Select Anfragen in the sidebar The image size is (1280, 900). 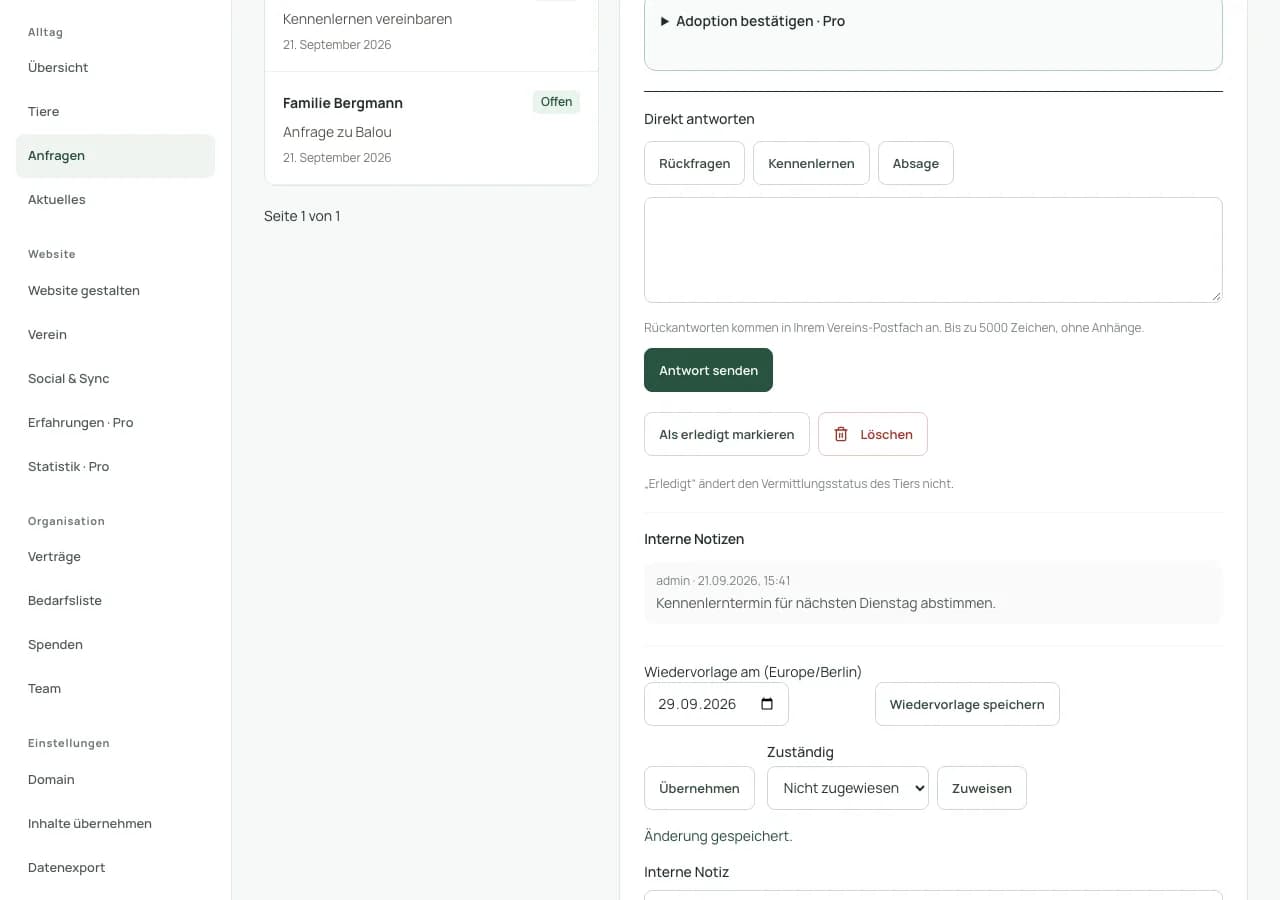[x=115, y=156]
